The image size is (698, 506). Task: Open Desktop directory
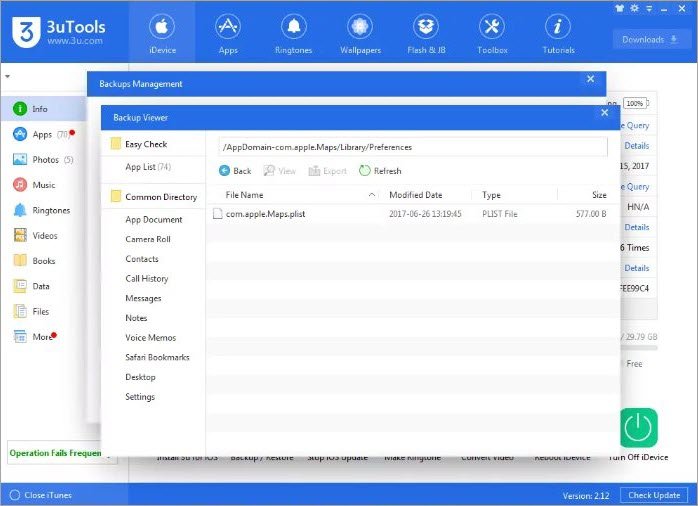140,377
